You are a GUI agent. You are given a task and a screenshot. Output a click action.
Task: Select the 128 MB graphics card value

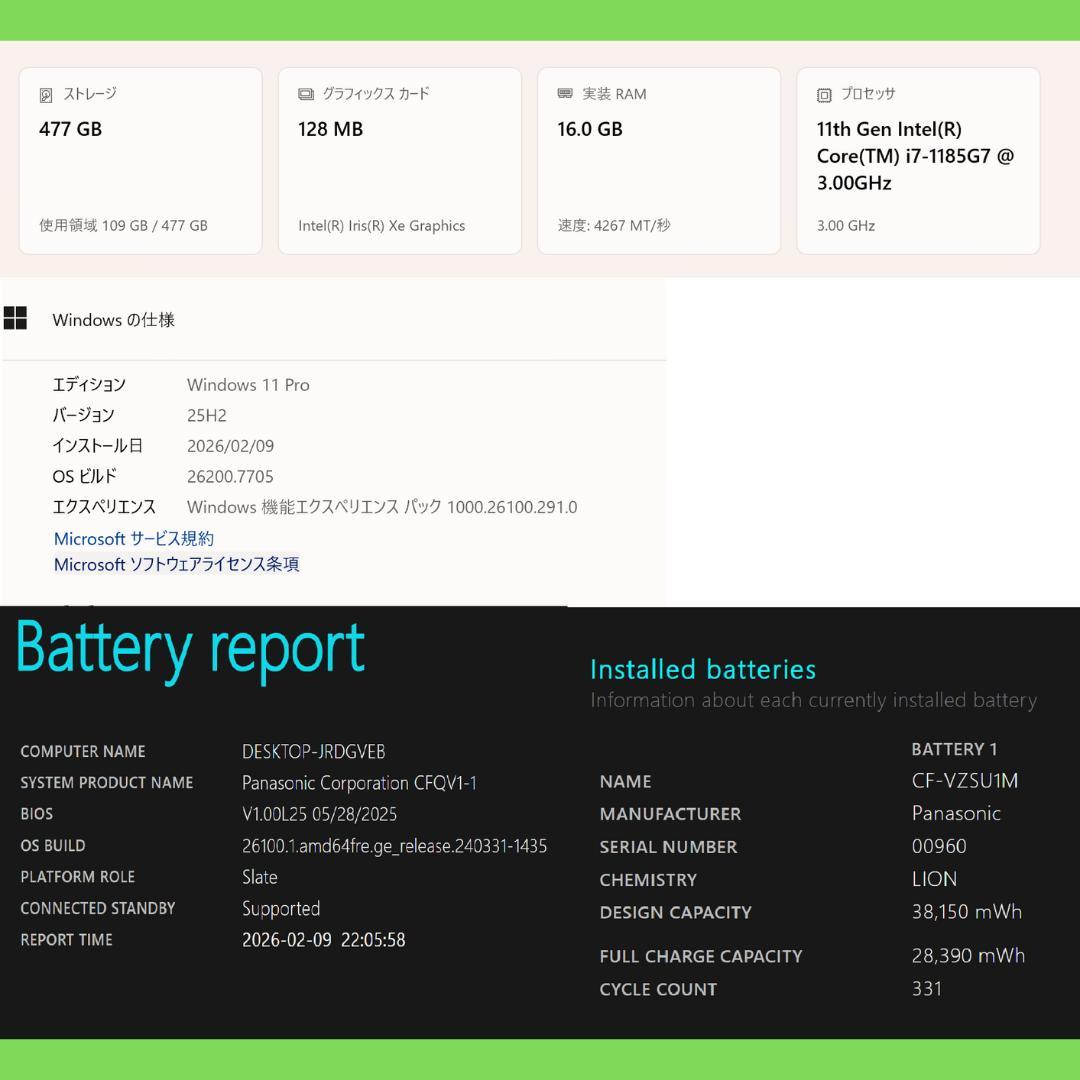(x=330, y=129)
